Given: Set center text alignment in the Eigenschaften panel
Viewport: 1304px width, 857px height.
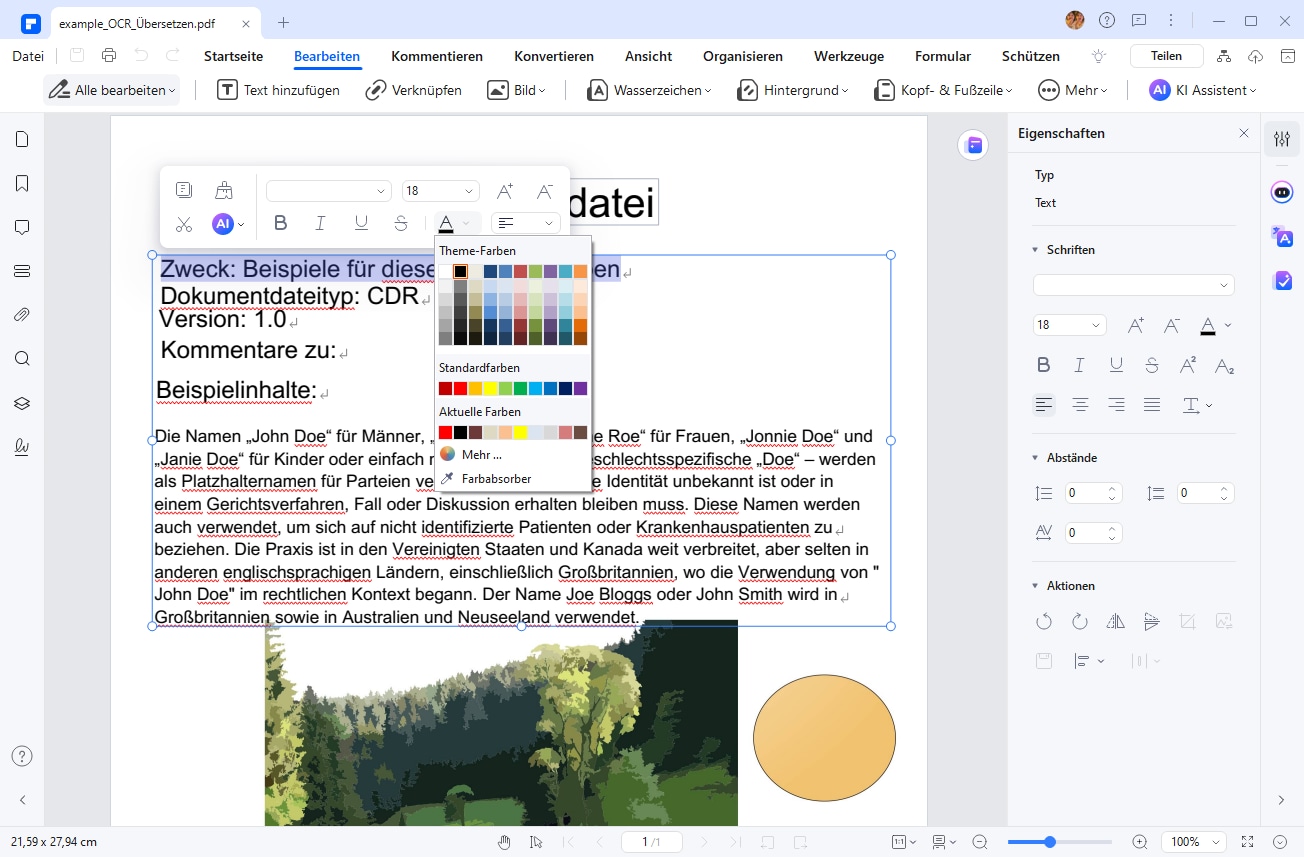Looking at the screenshot, I should tap(1080, 405).
